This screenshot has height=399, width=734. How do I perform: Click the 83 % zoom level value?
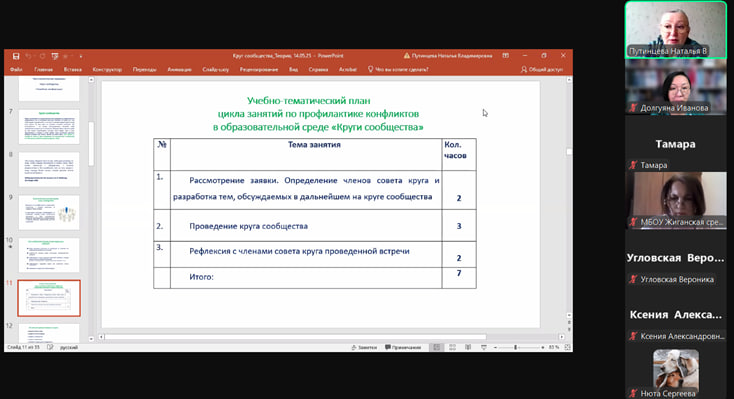click(x=554, y=347)
